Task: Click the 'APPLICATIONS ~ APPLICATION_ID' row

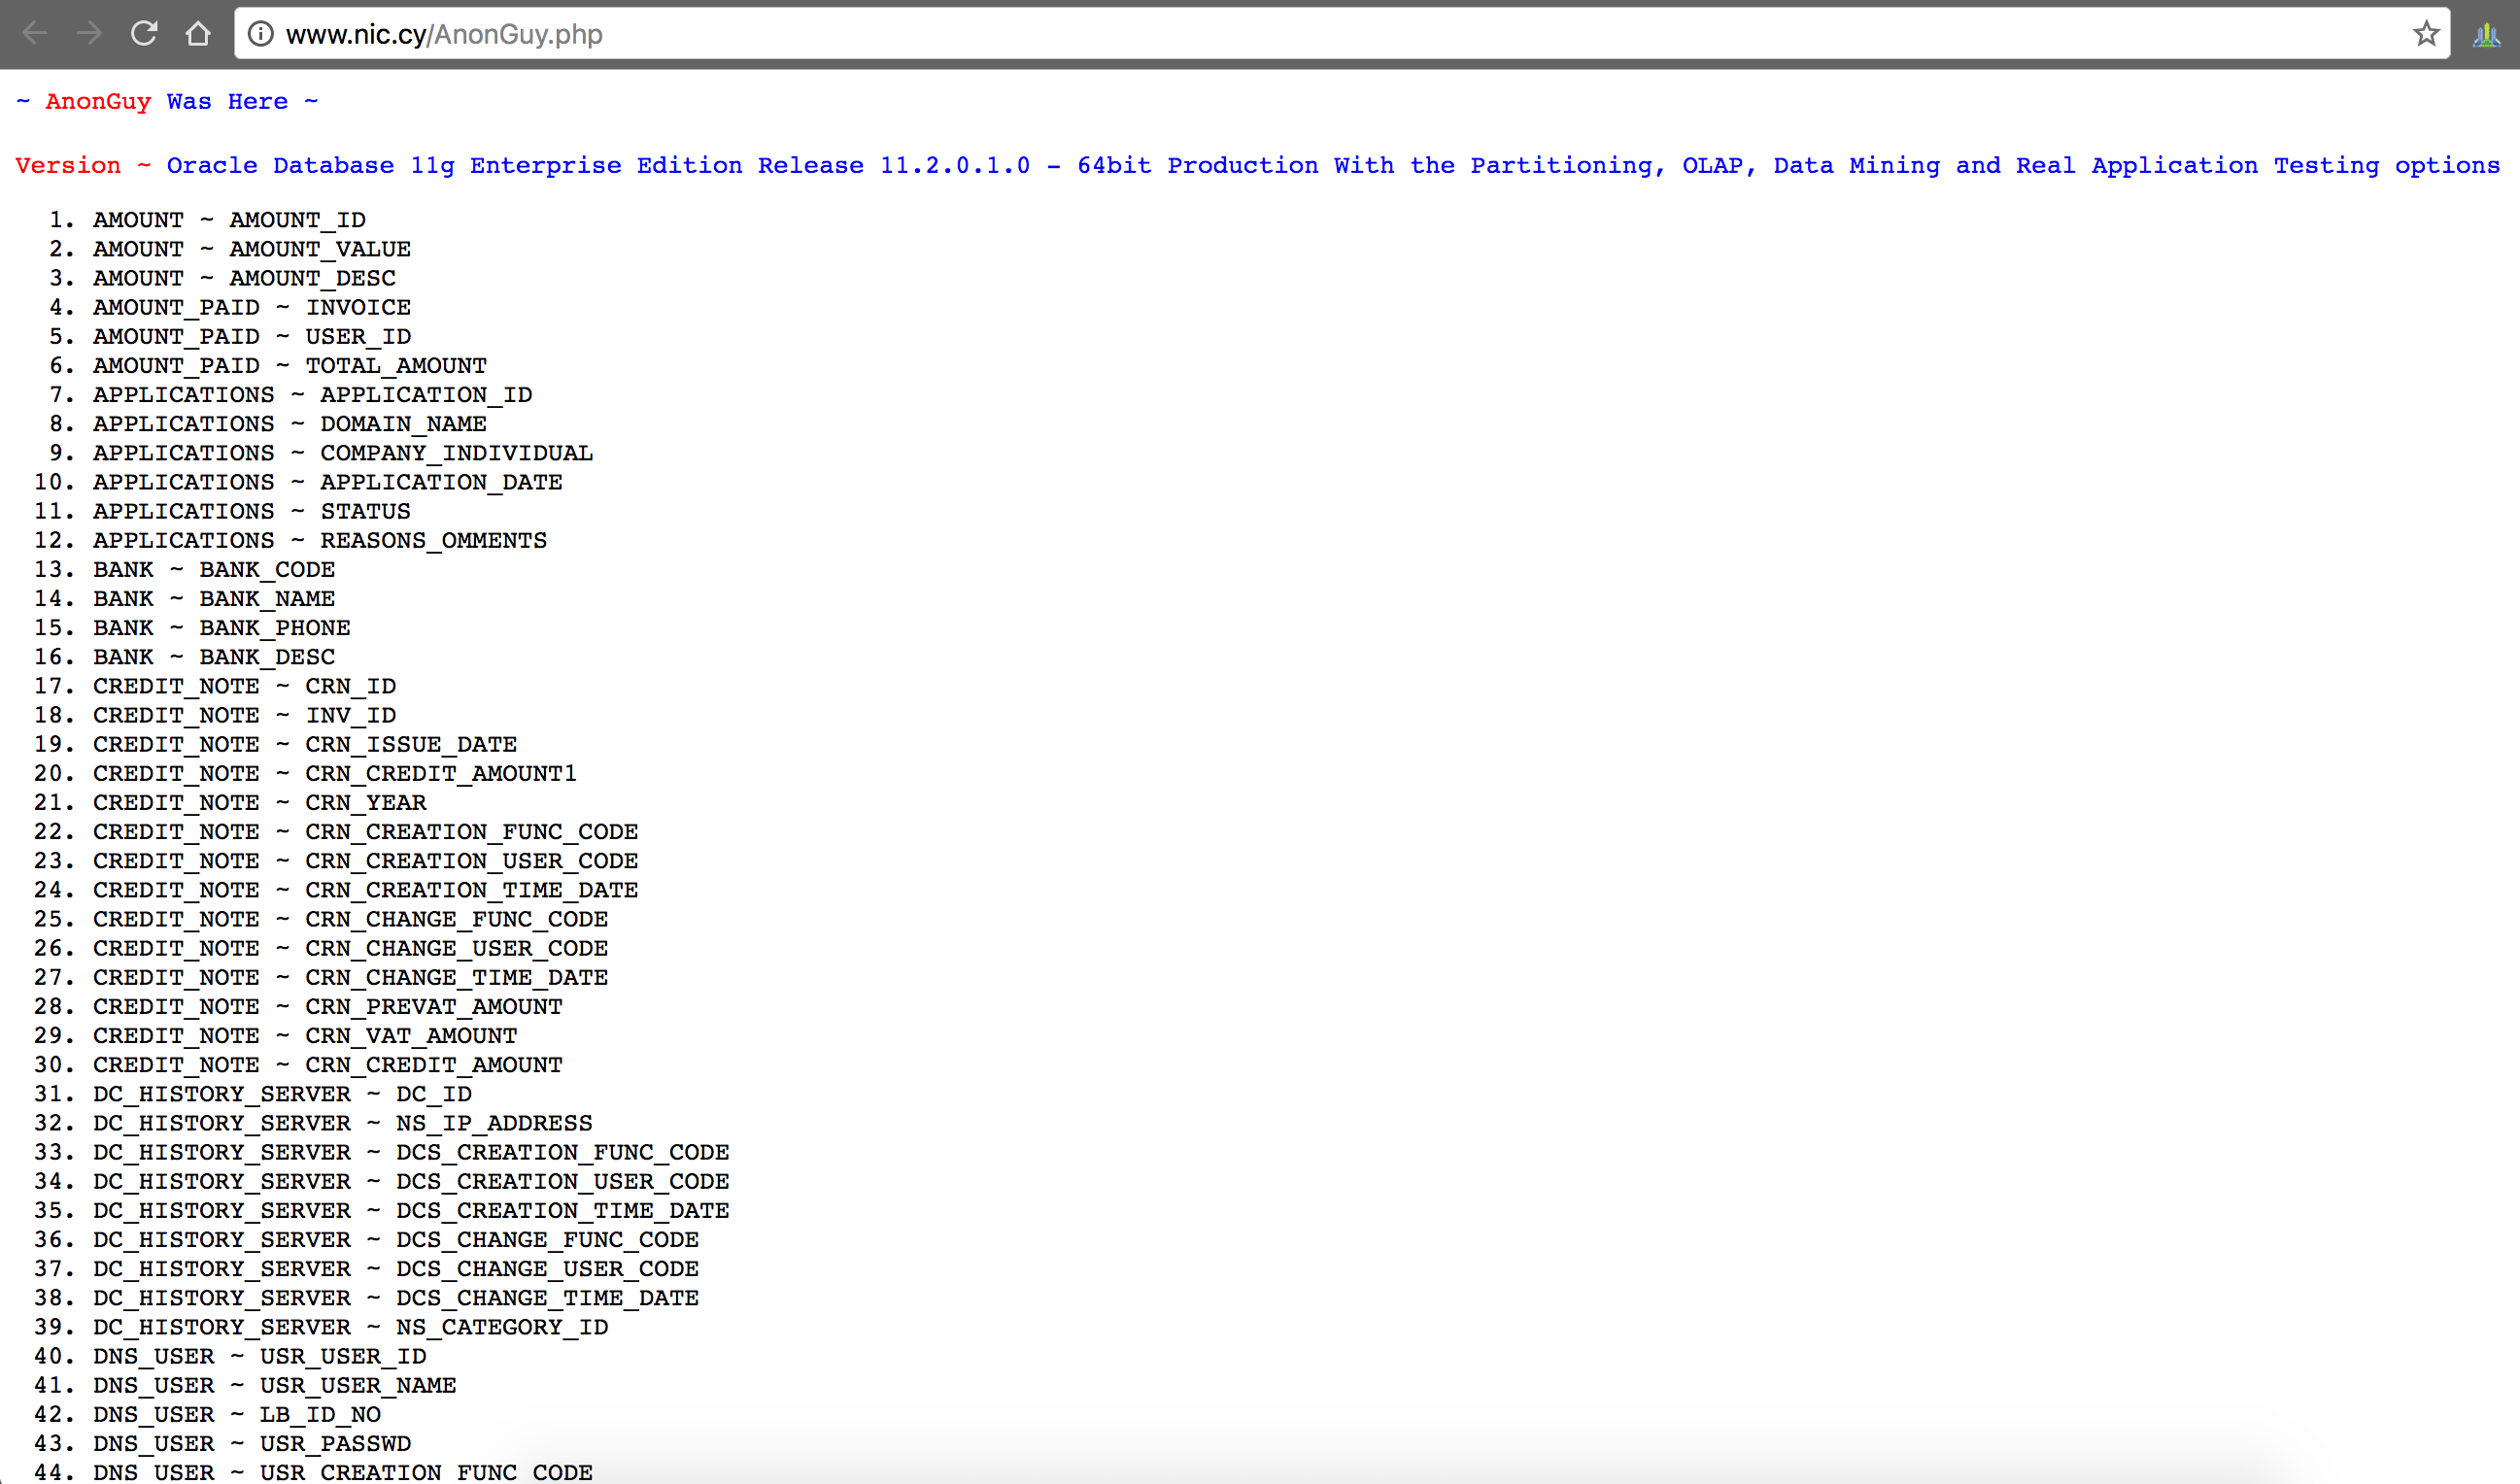Action: click(x=312, y=395)
